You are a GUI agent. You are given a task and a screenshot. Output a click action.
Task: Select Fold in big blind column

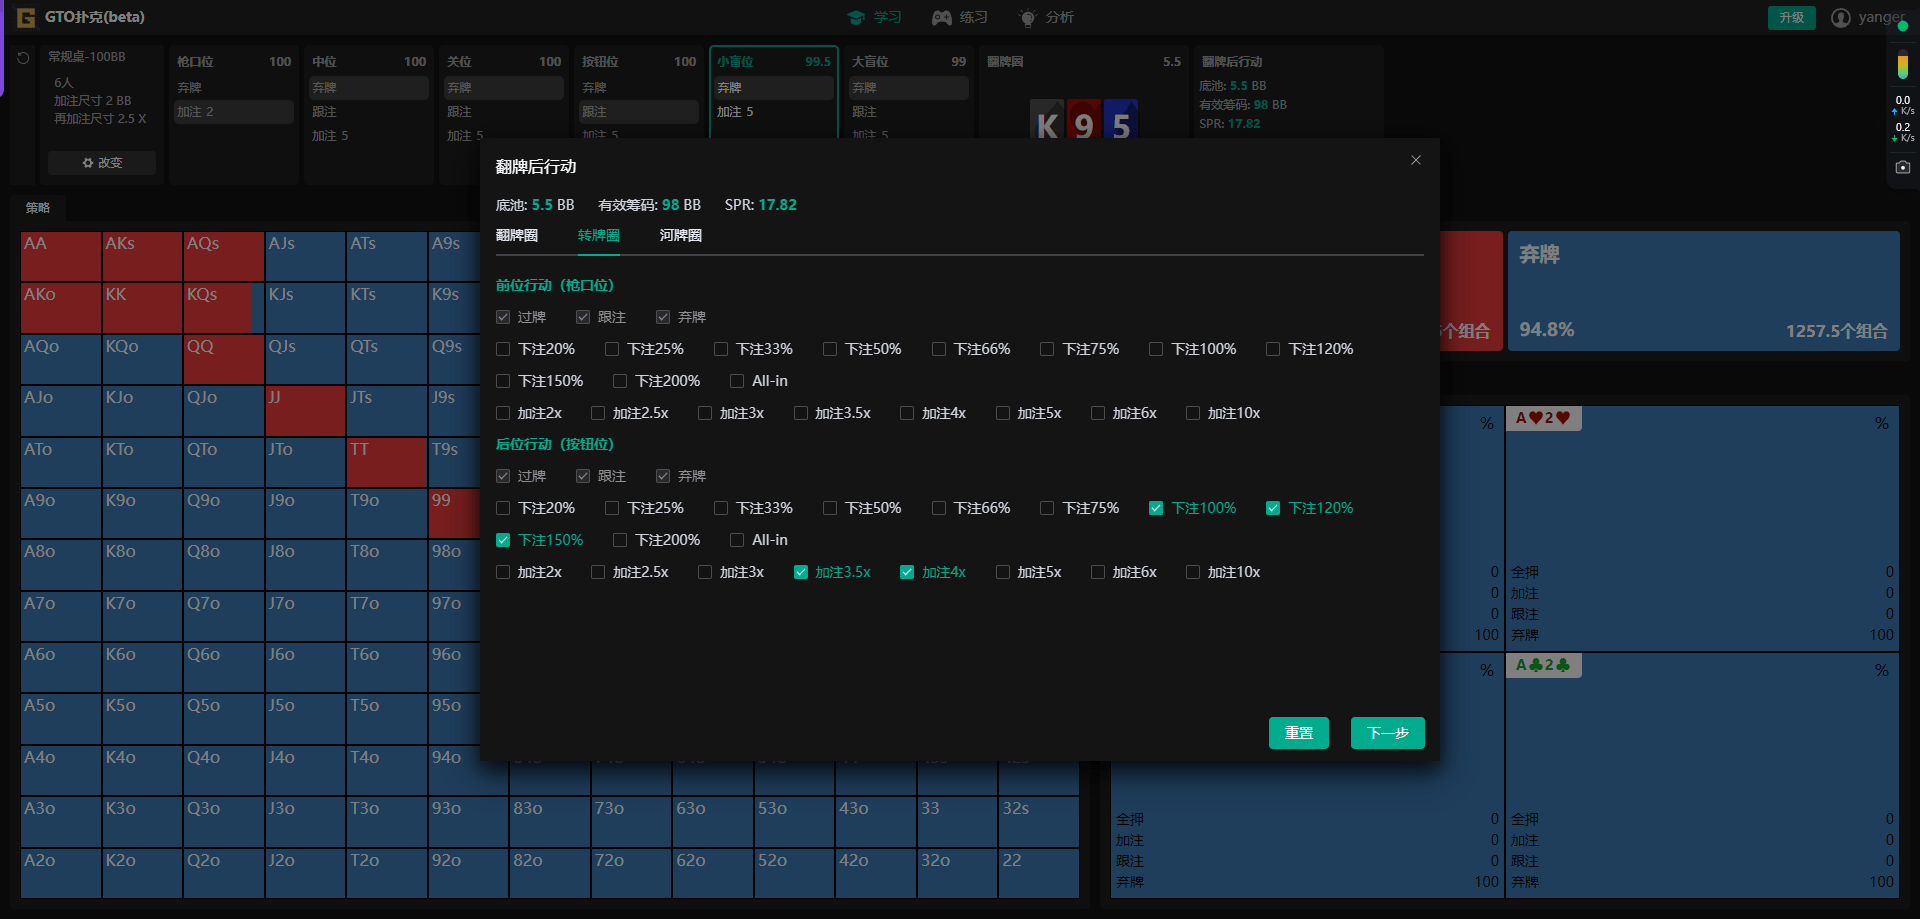(909, 88)
